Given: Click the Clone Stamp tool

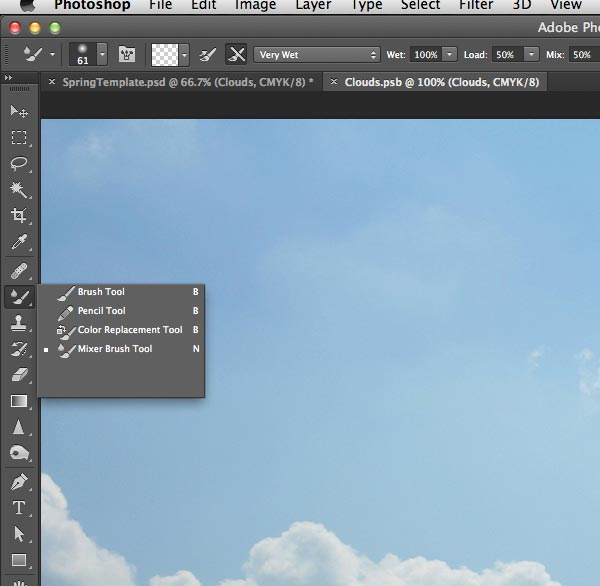Looking at the screenshot, I should click(x=18, y=323).
